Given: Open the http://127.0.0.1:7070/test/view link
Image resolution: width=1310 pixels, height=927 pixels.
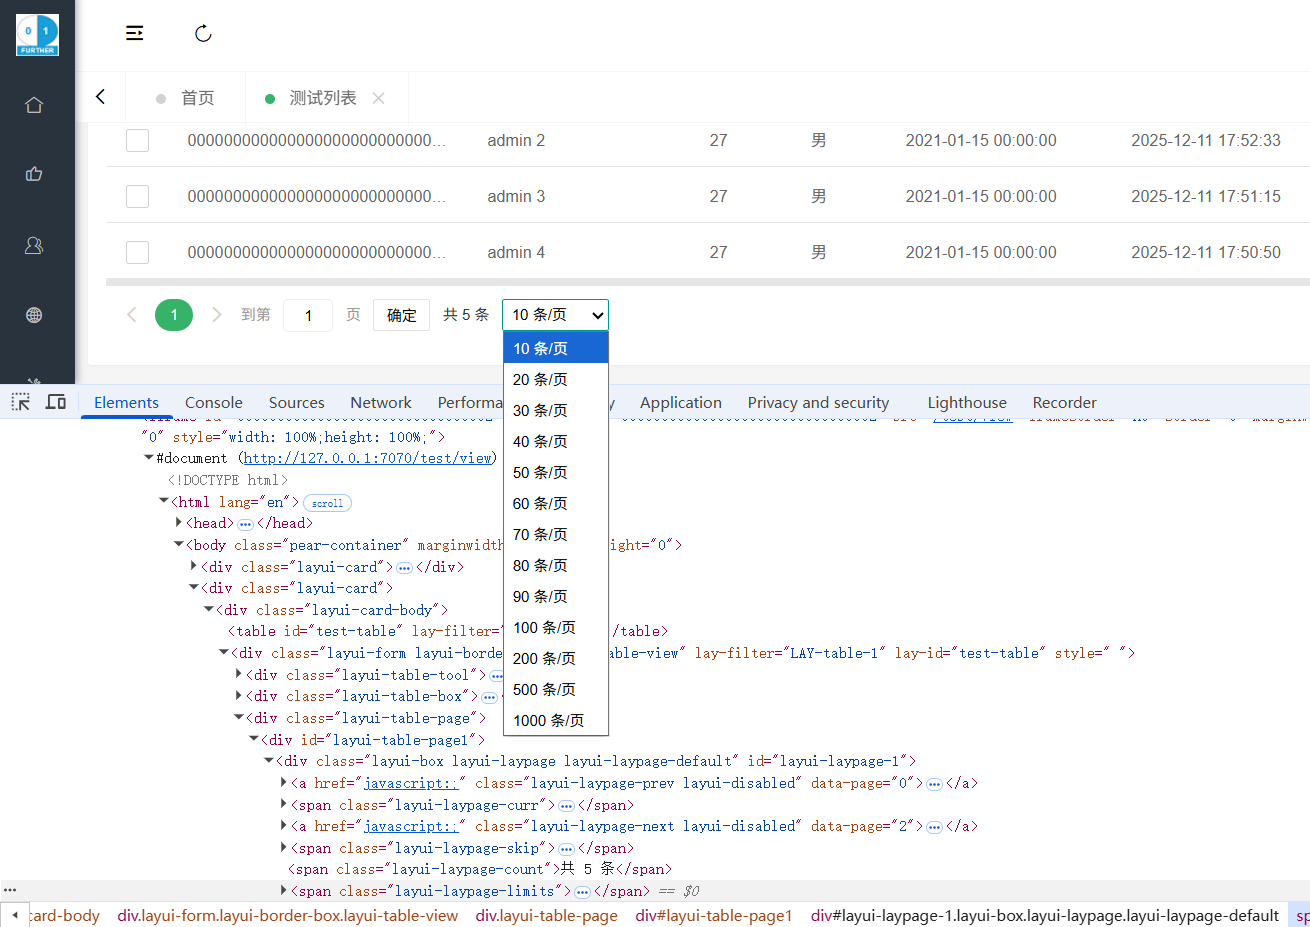Looking at the screenshot, I should pos(368,458).
